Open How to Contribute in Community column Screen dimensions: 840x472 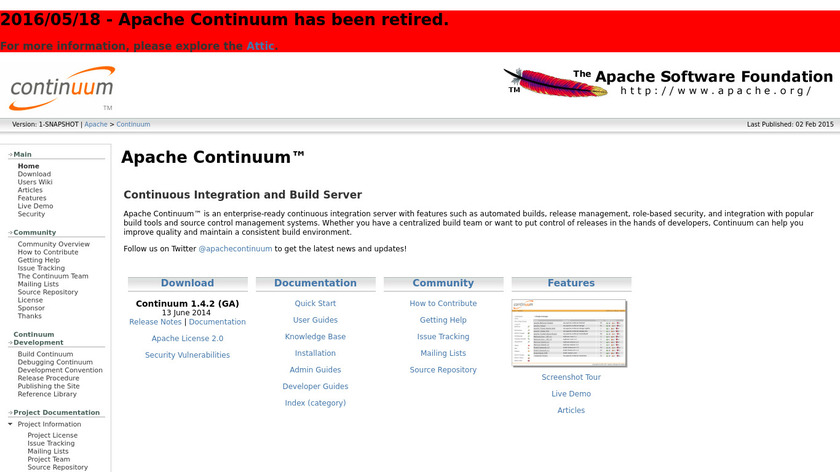[443, 303]
